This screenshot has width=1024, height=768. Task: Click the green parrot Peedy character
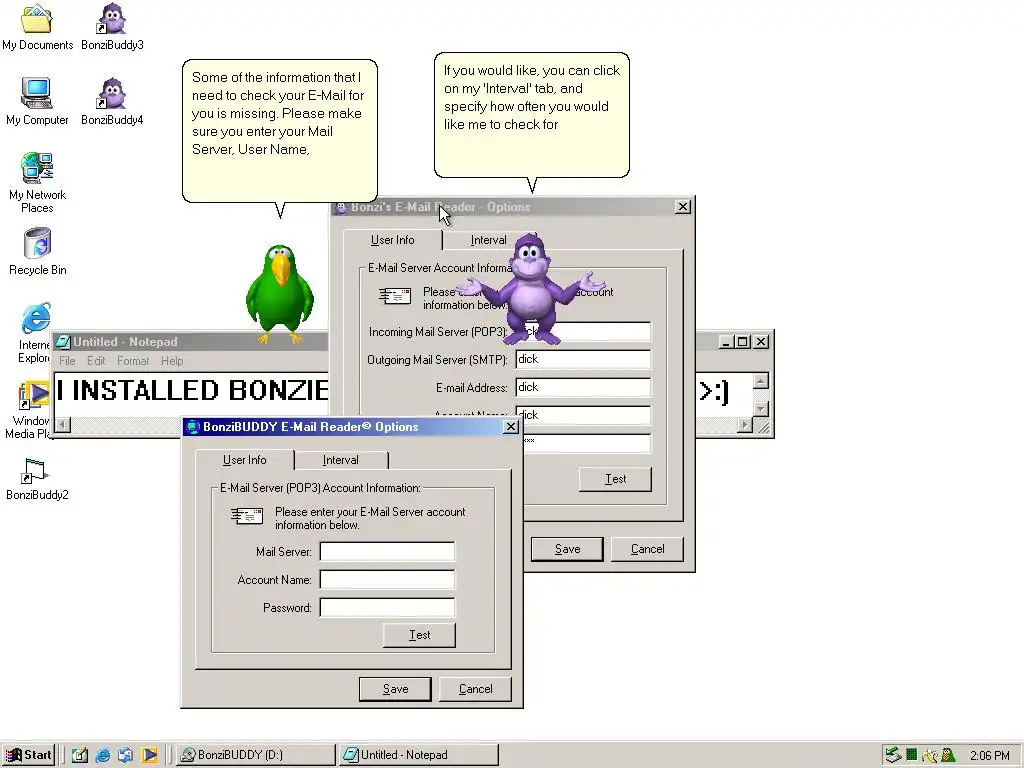click(280, 293)
